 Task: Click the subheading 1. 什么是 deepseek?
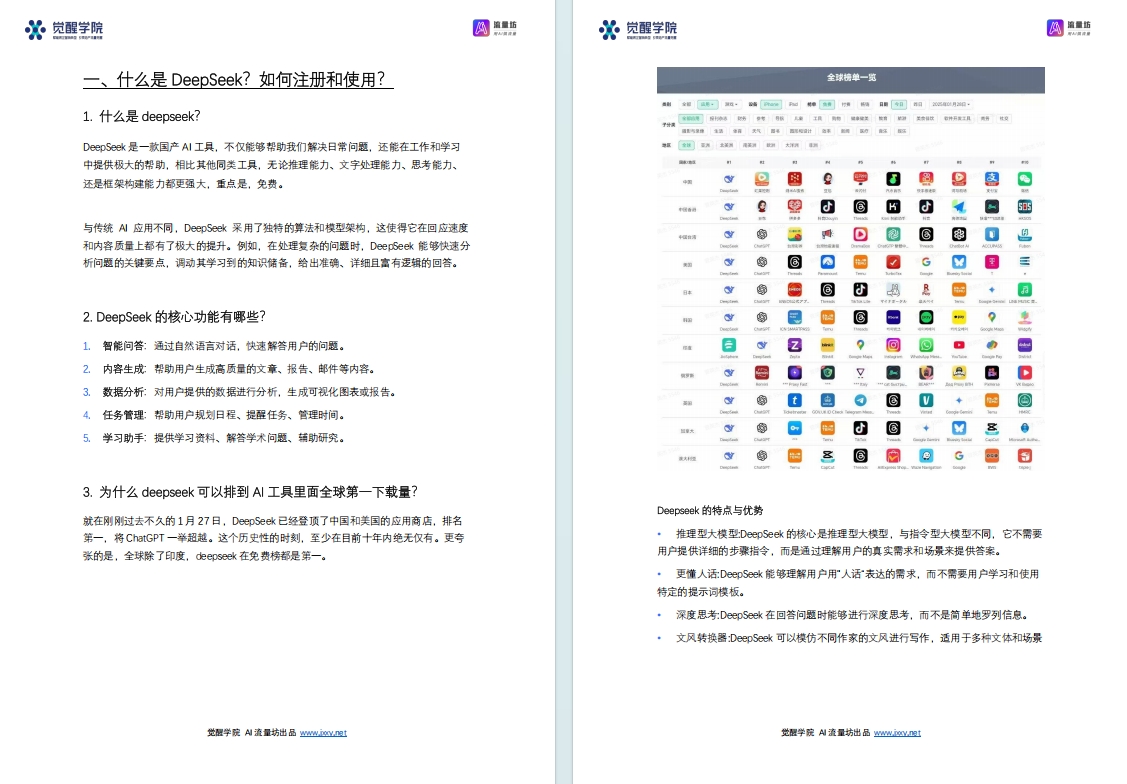142,116
